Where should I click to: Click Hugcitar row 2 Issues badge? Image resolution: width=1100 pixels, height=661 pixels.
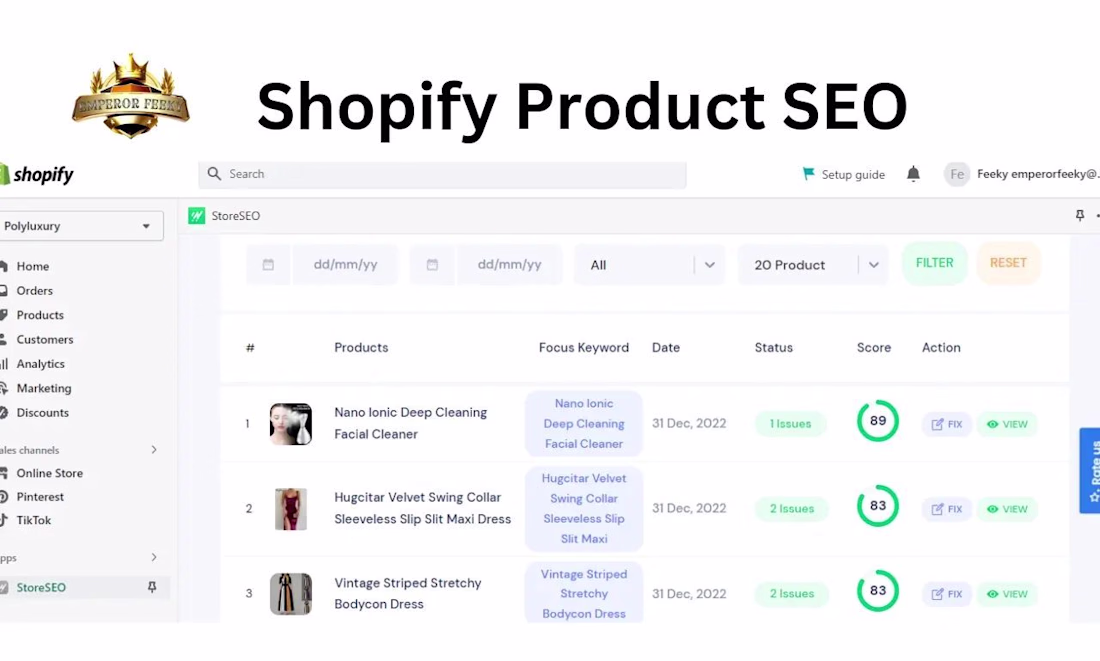[791, 509]
